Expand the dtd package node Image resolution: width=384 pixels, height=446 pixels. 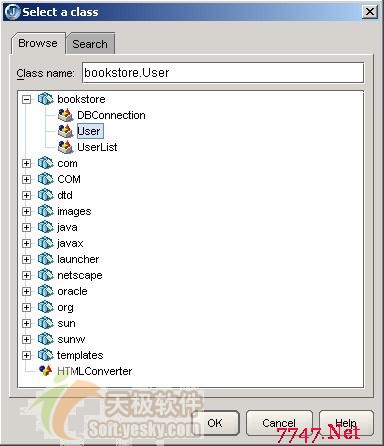pyautogui.click(x=27, y=195)
